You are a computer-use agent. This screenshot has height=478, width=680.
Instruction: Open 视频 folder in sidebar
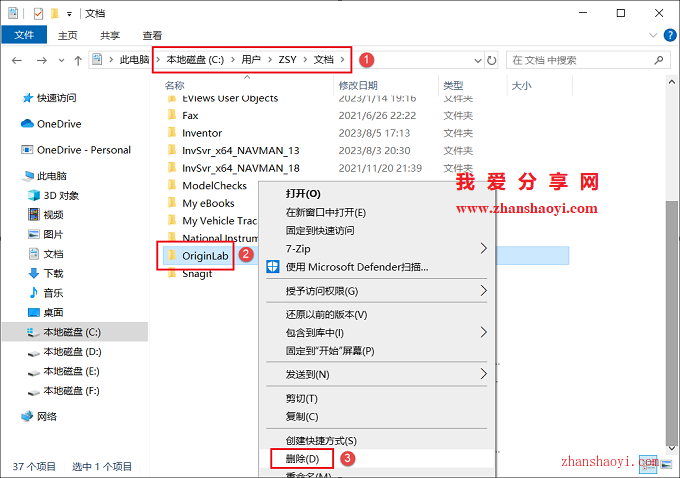[x=53, y=215]
